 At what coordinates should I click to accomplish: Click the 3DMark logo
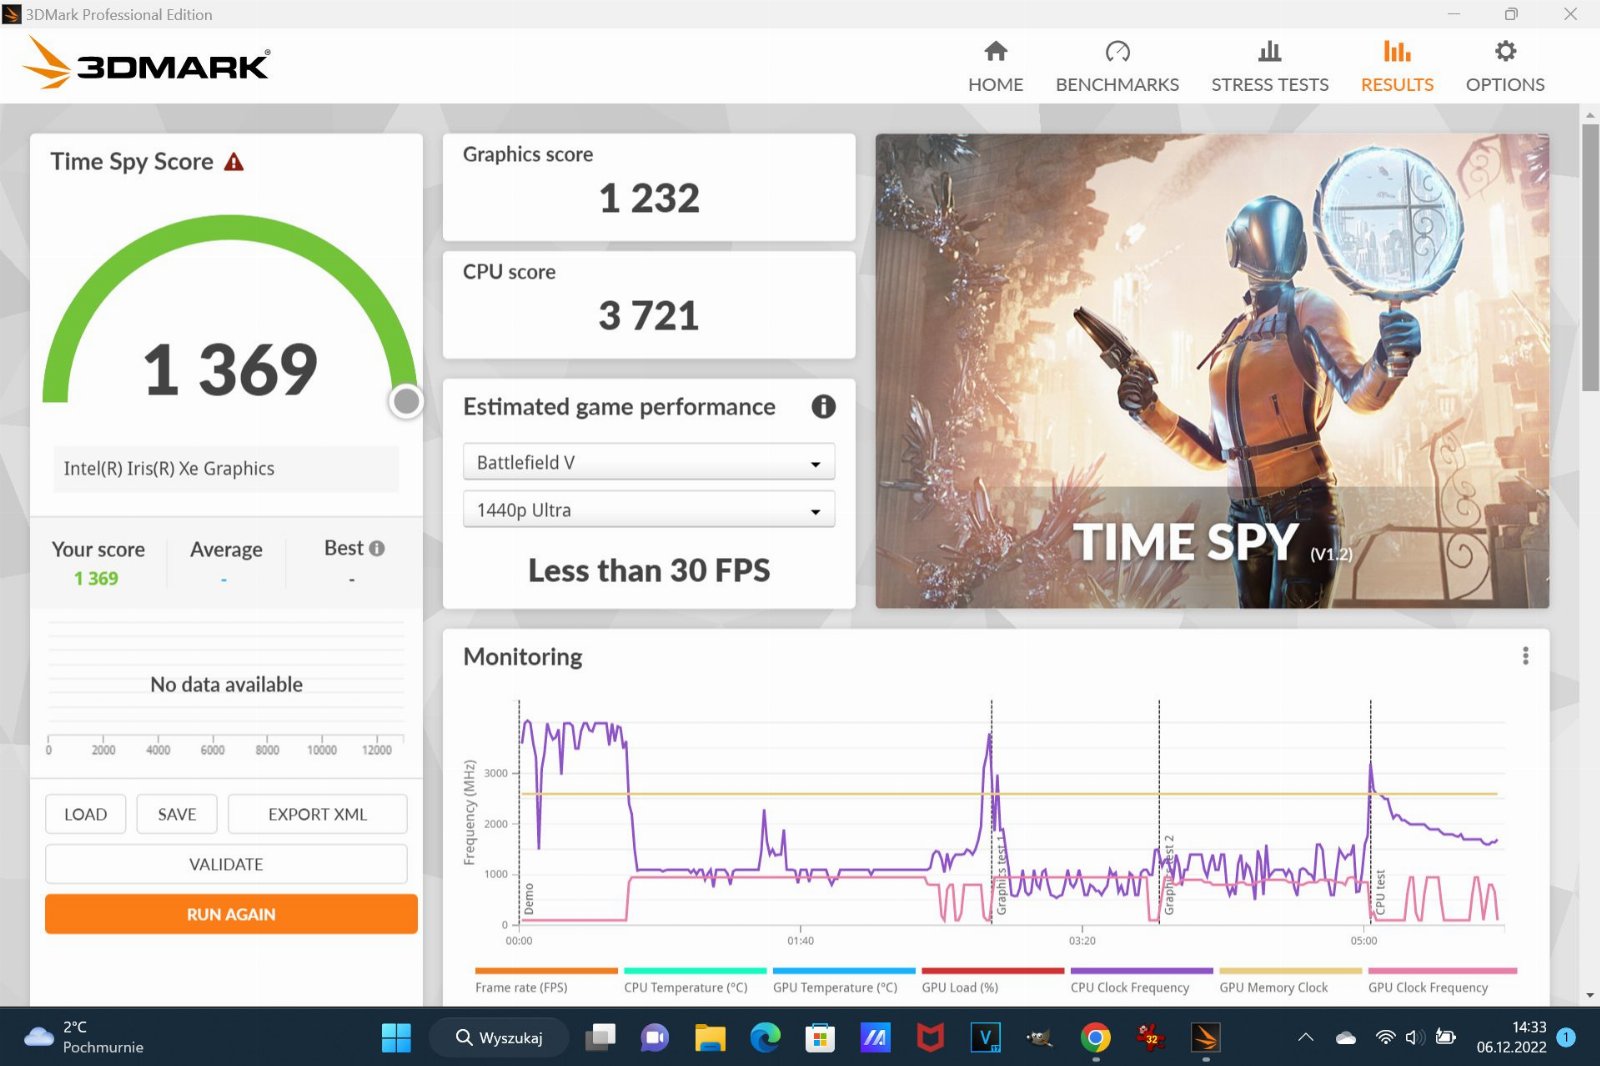[x=147, y=63]
